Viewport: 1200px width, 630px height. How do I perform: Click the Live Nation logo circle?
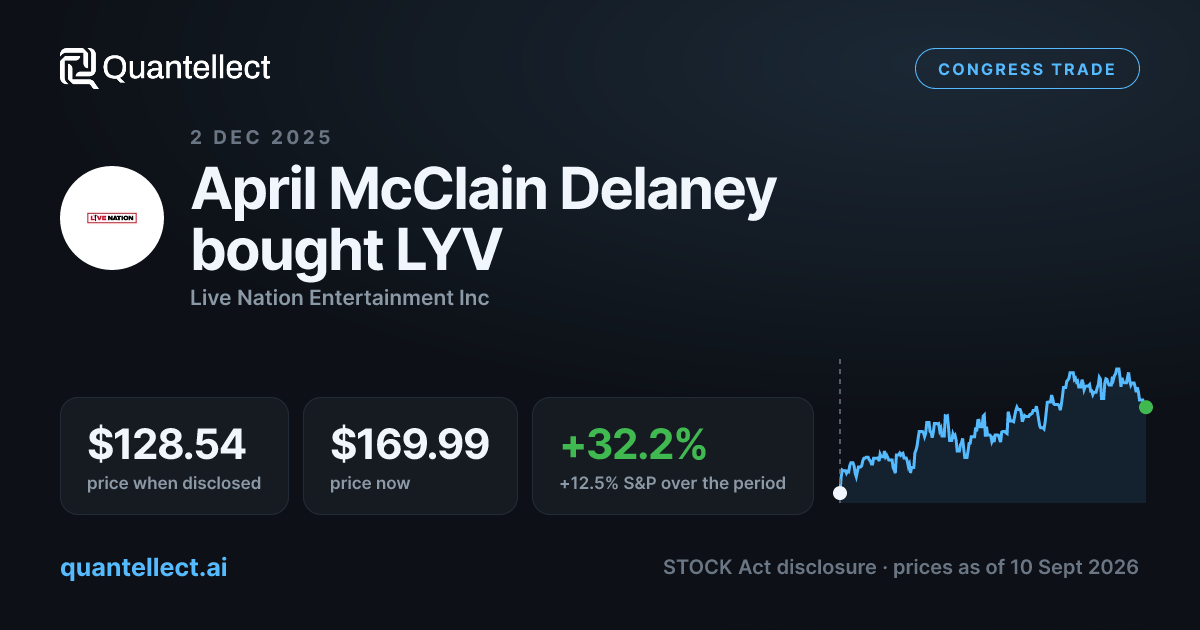[x=112, y=218]
